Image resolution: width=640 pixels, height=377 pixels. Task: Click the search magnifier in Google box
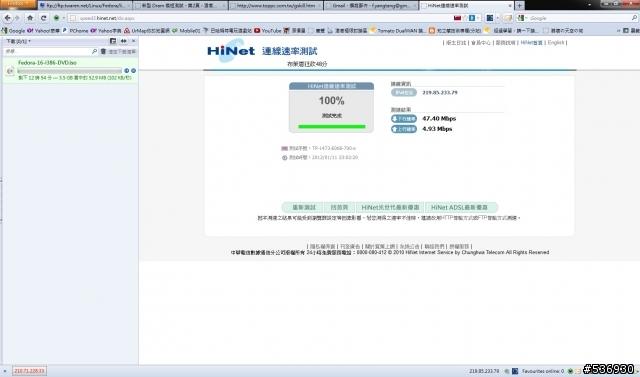pos(634,18)
